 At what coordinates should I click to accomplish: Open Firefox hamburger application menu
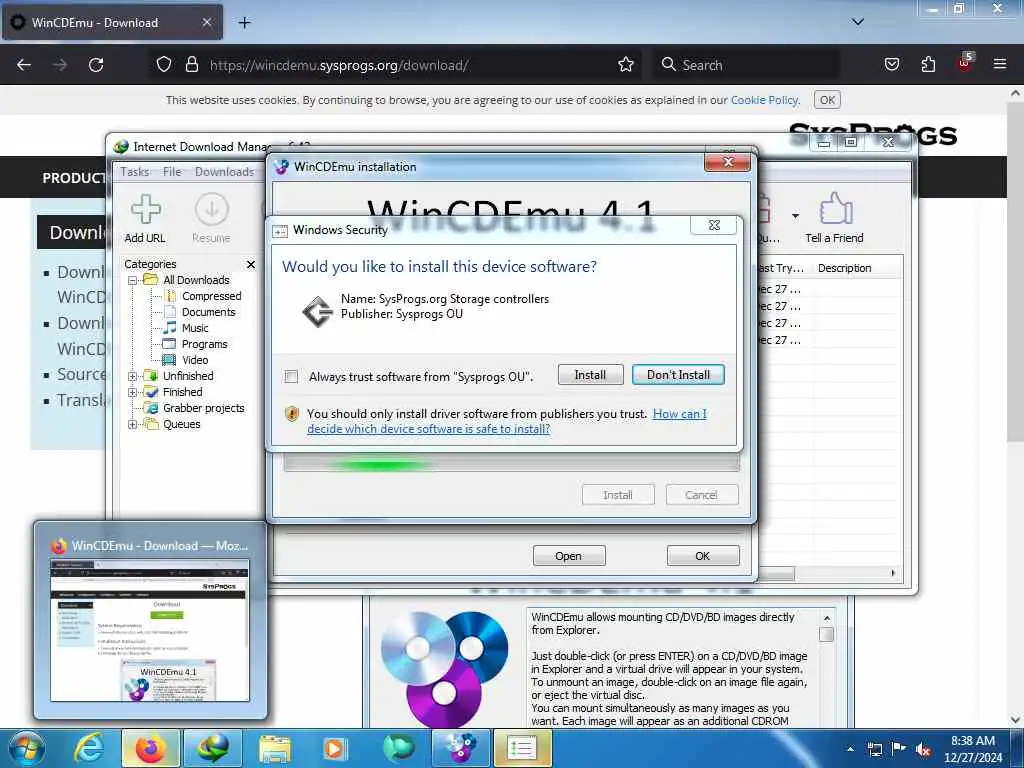1000,65
